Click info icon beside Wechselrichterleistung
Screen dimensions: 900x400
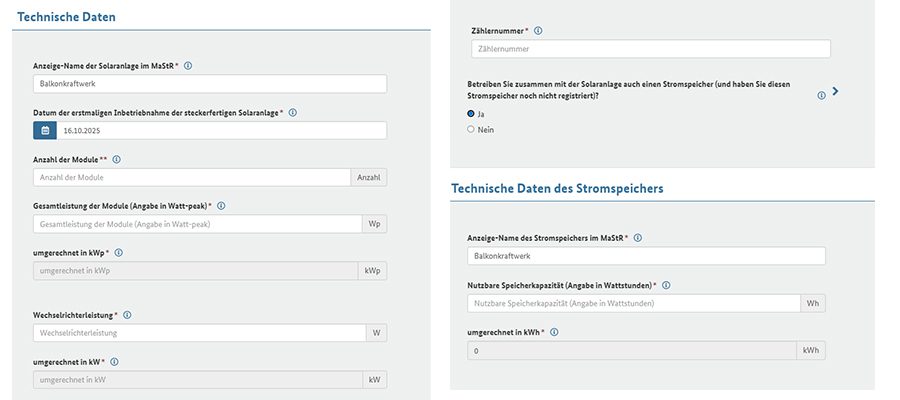point(127,315)
